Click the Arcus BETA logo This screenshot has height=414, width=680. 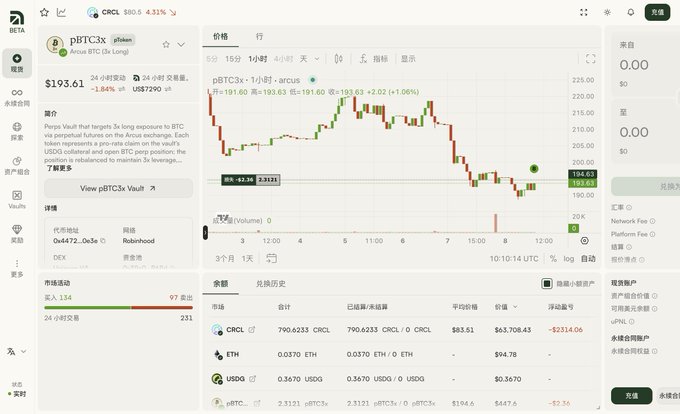17,22
